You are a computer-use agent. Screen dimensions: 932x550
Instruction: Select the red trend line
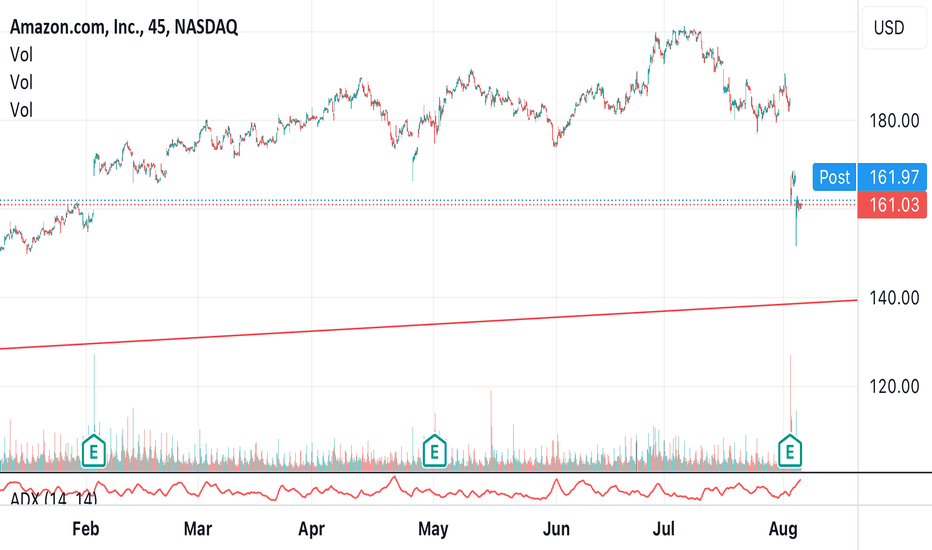pos(428,325)
